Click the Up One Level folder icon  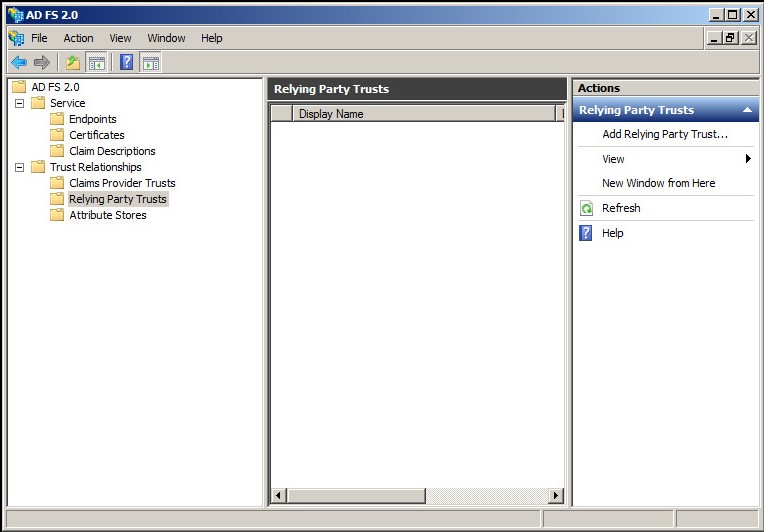[73, 62]
